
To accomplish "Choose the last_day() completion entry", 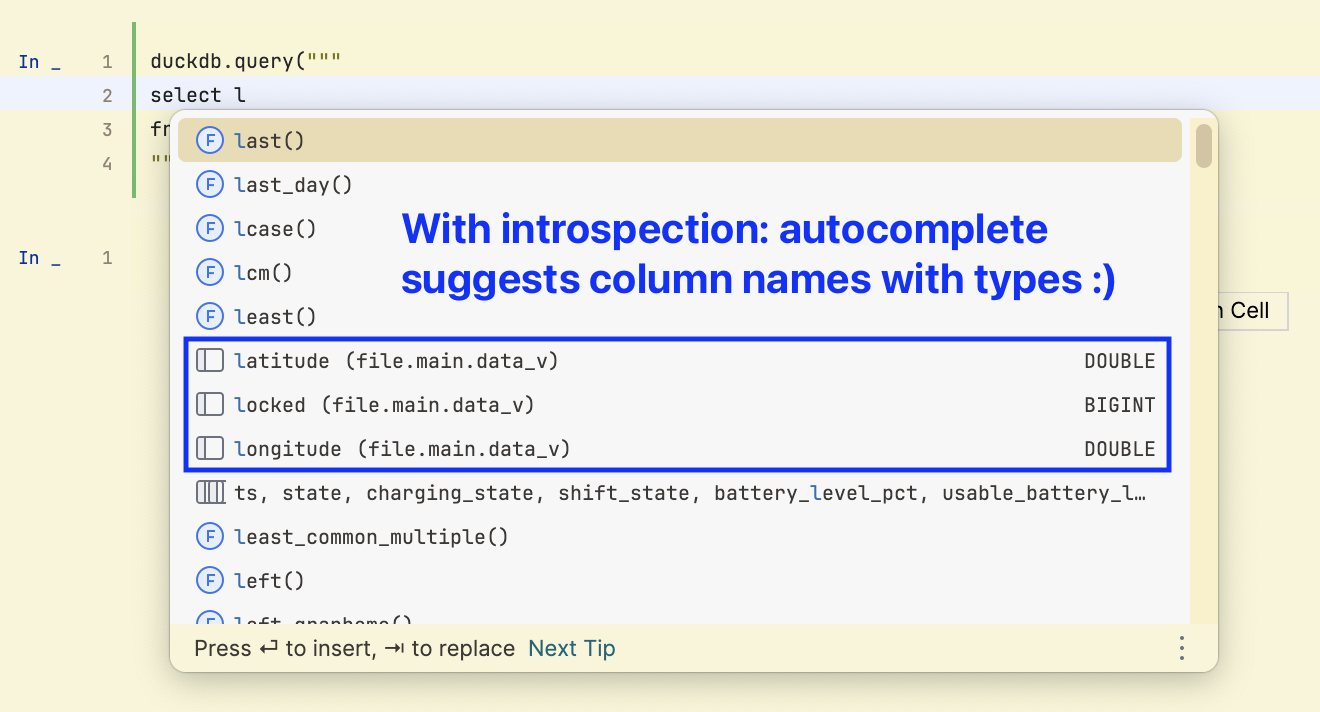I will click(680, 185).
